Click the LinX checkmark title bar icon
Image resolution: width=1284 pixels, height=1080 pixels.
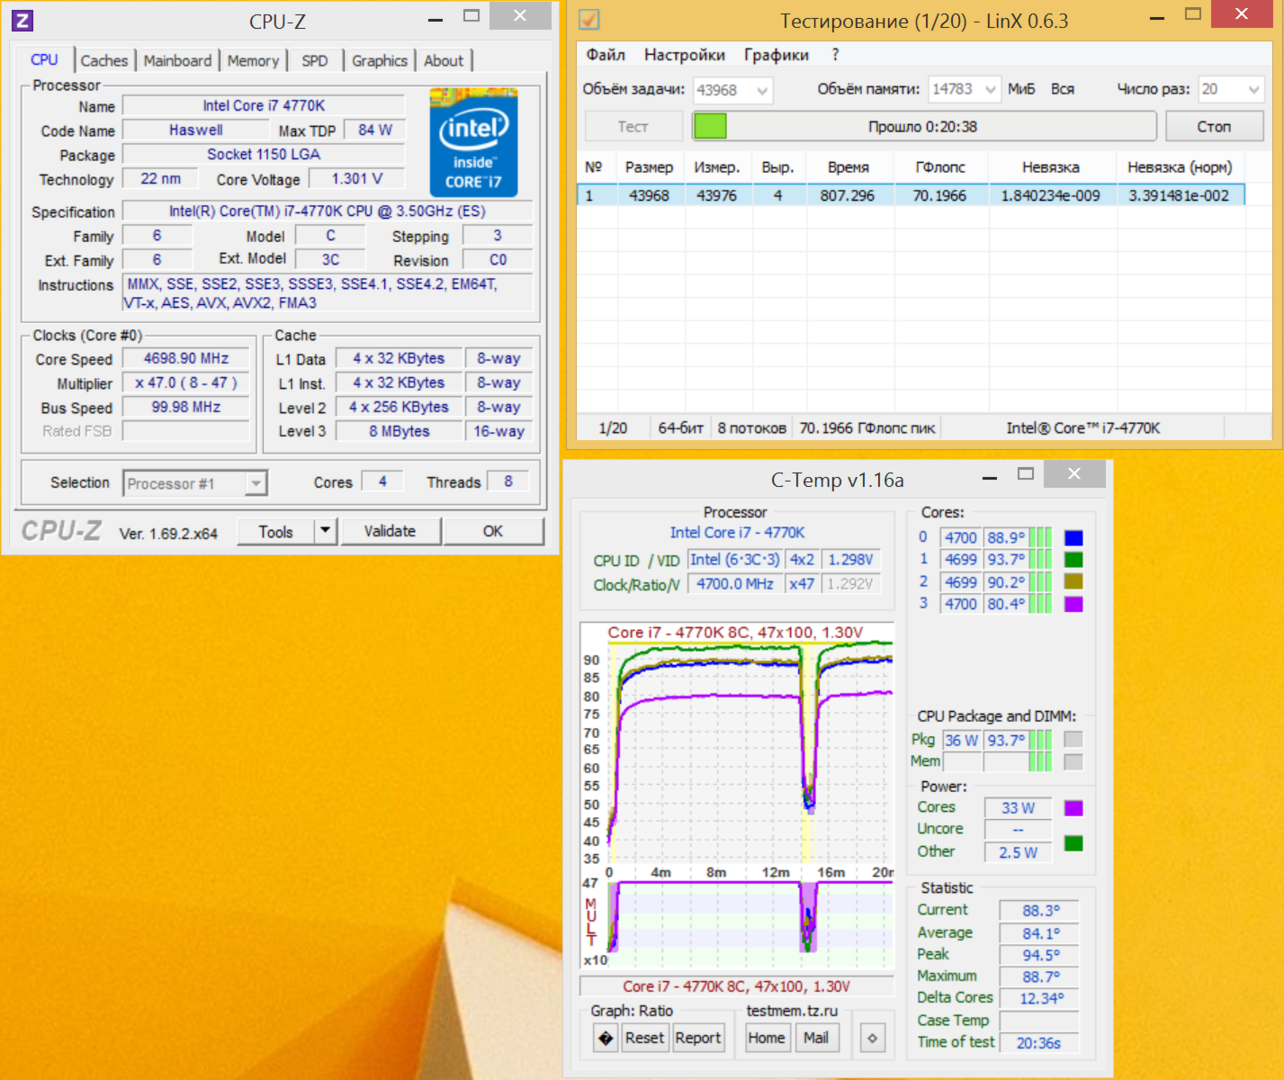pyautogui.click(x=590, y=19)
